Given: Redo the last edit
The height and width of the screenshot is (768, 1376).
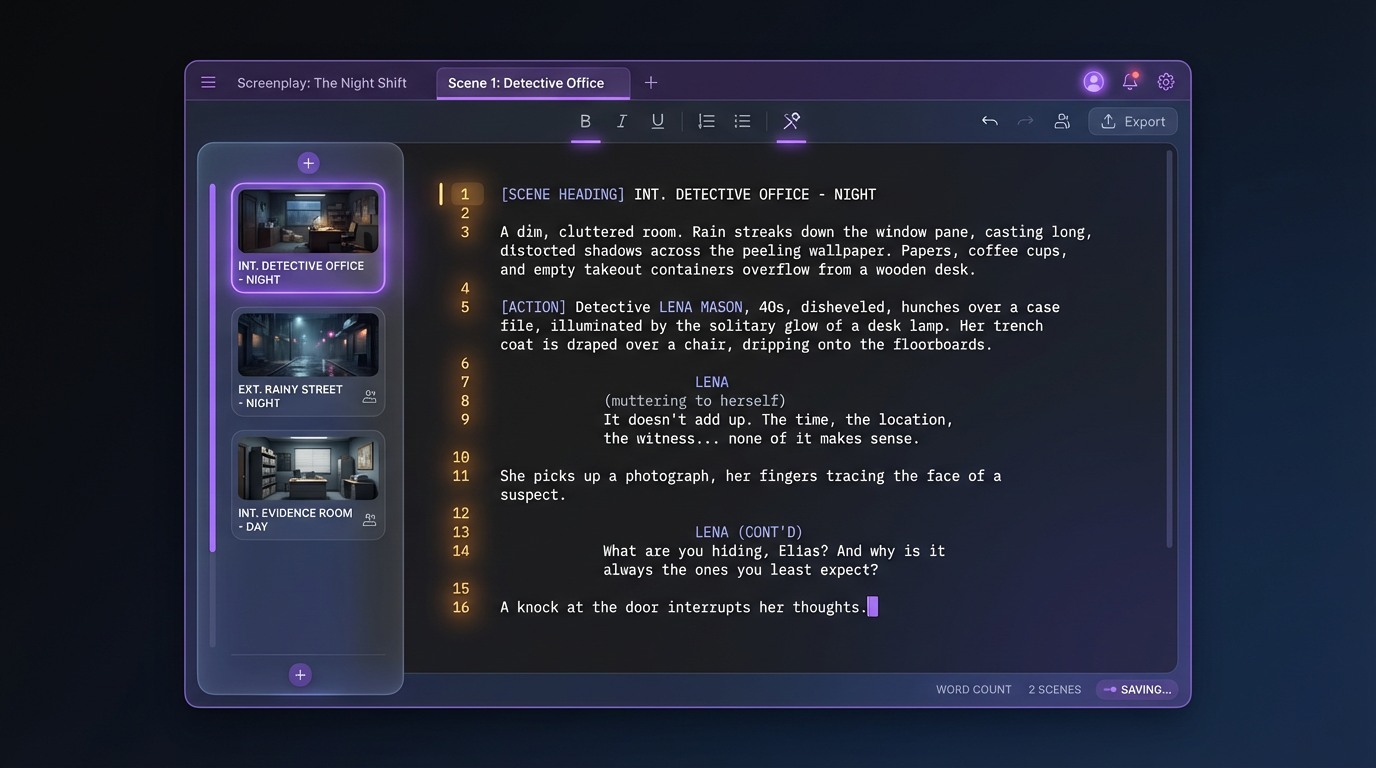Looking at the screenshot, I should pyautogui.click(x=1025, y=120).
